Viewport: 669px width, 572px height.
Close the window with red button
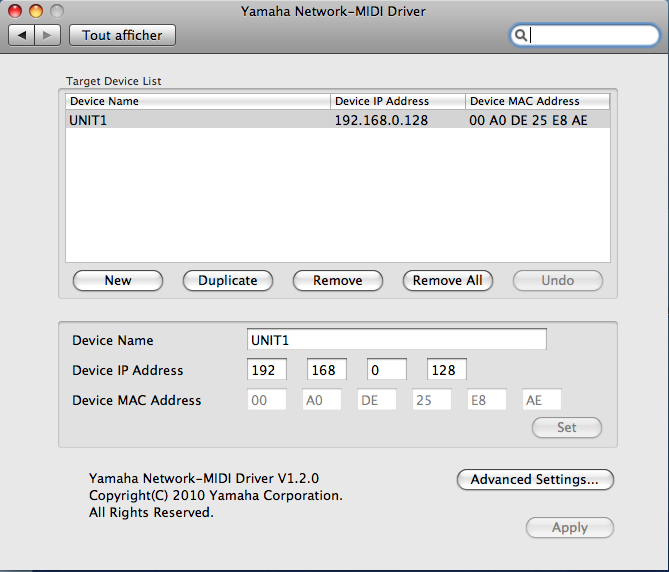15,11
